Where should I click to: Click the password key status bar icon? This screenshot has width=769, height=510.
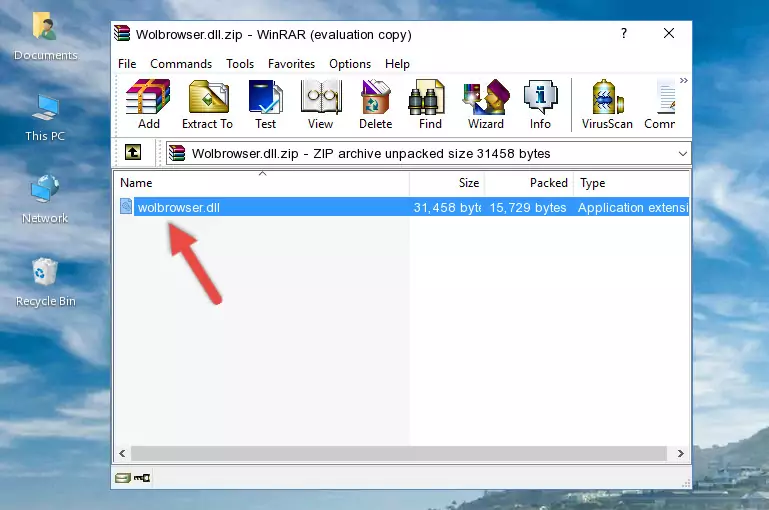click(142, 478)
